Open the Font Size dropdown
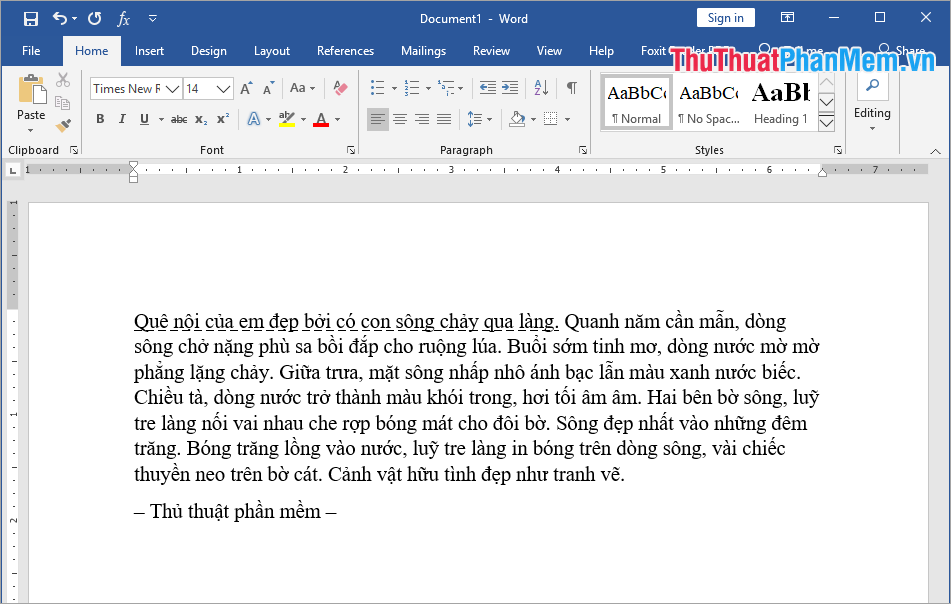 coord(222,88)
